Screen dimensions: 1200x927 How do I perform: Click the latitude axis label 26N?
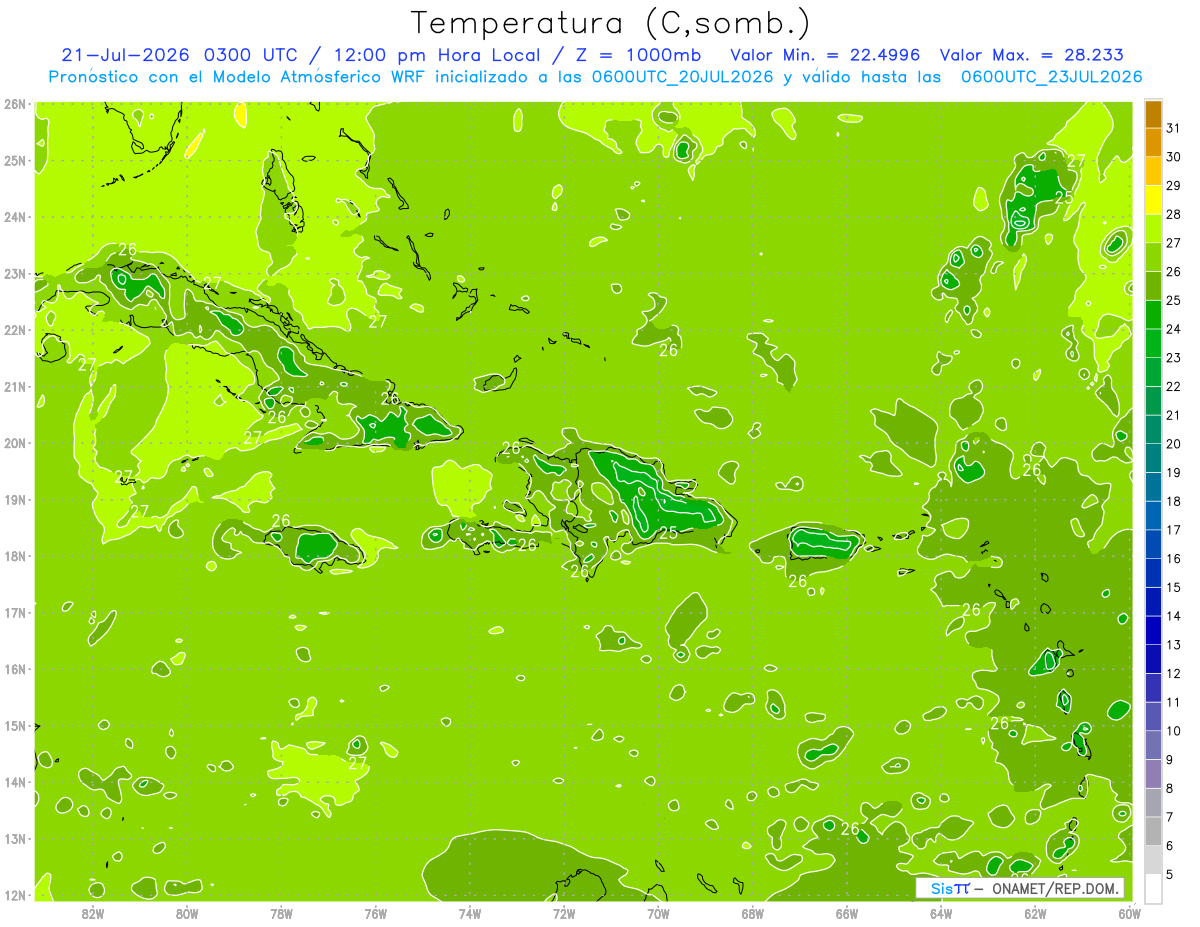point(15,104)
